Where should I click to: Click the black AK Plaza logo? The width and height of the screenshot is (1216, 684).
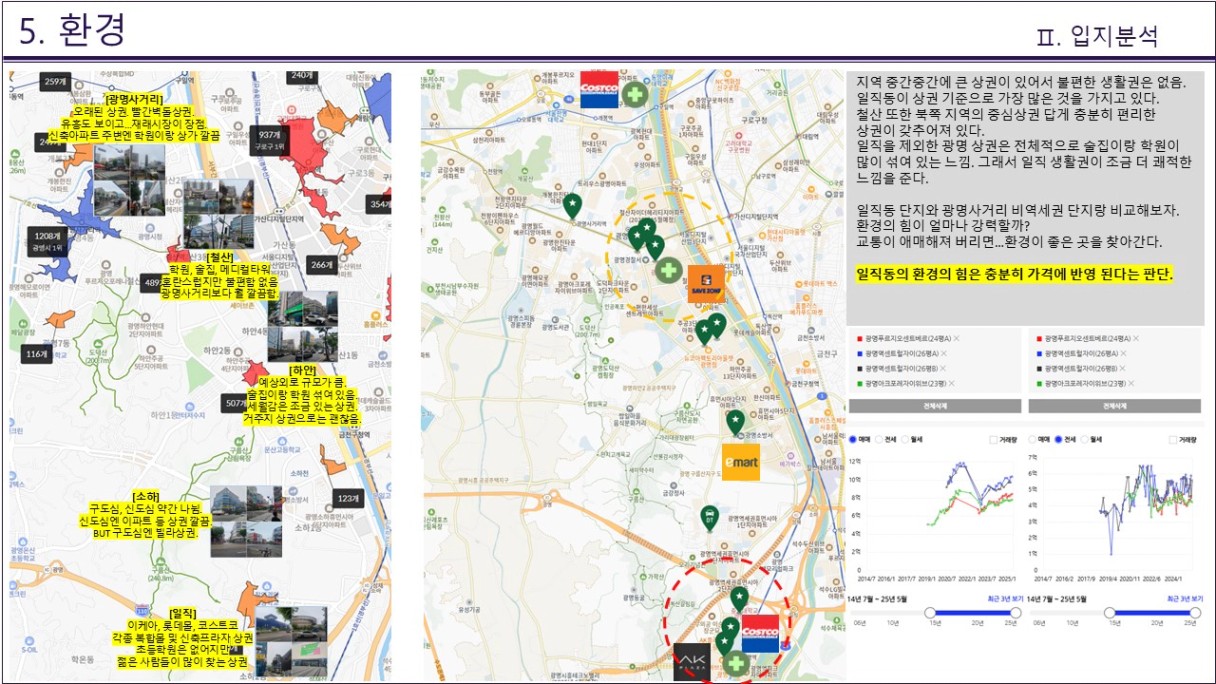pyautogui.click(x=691, y=662)
